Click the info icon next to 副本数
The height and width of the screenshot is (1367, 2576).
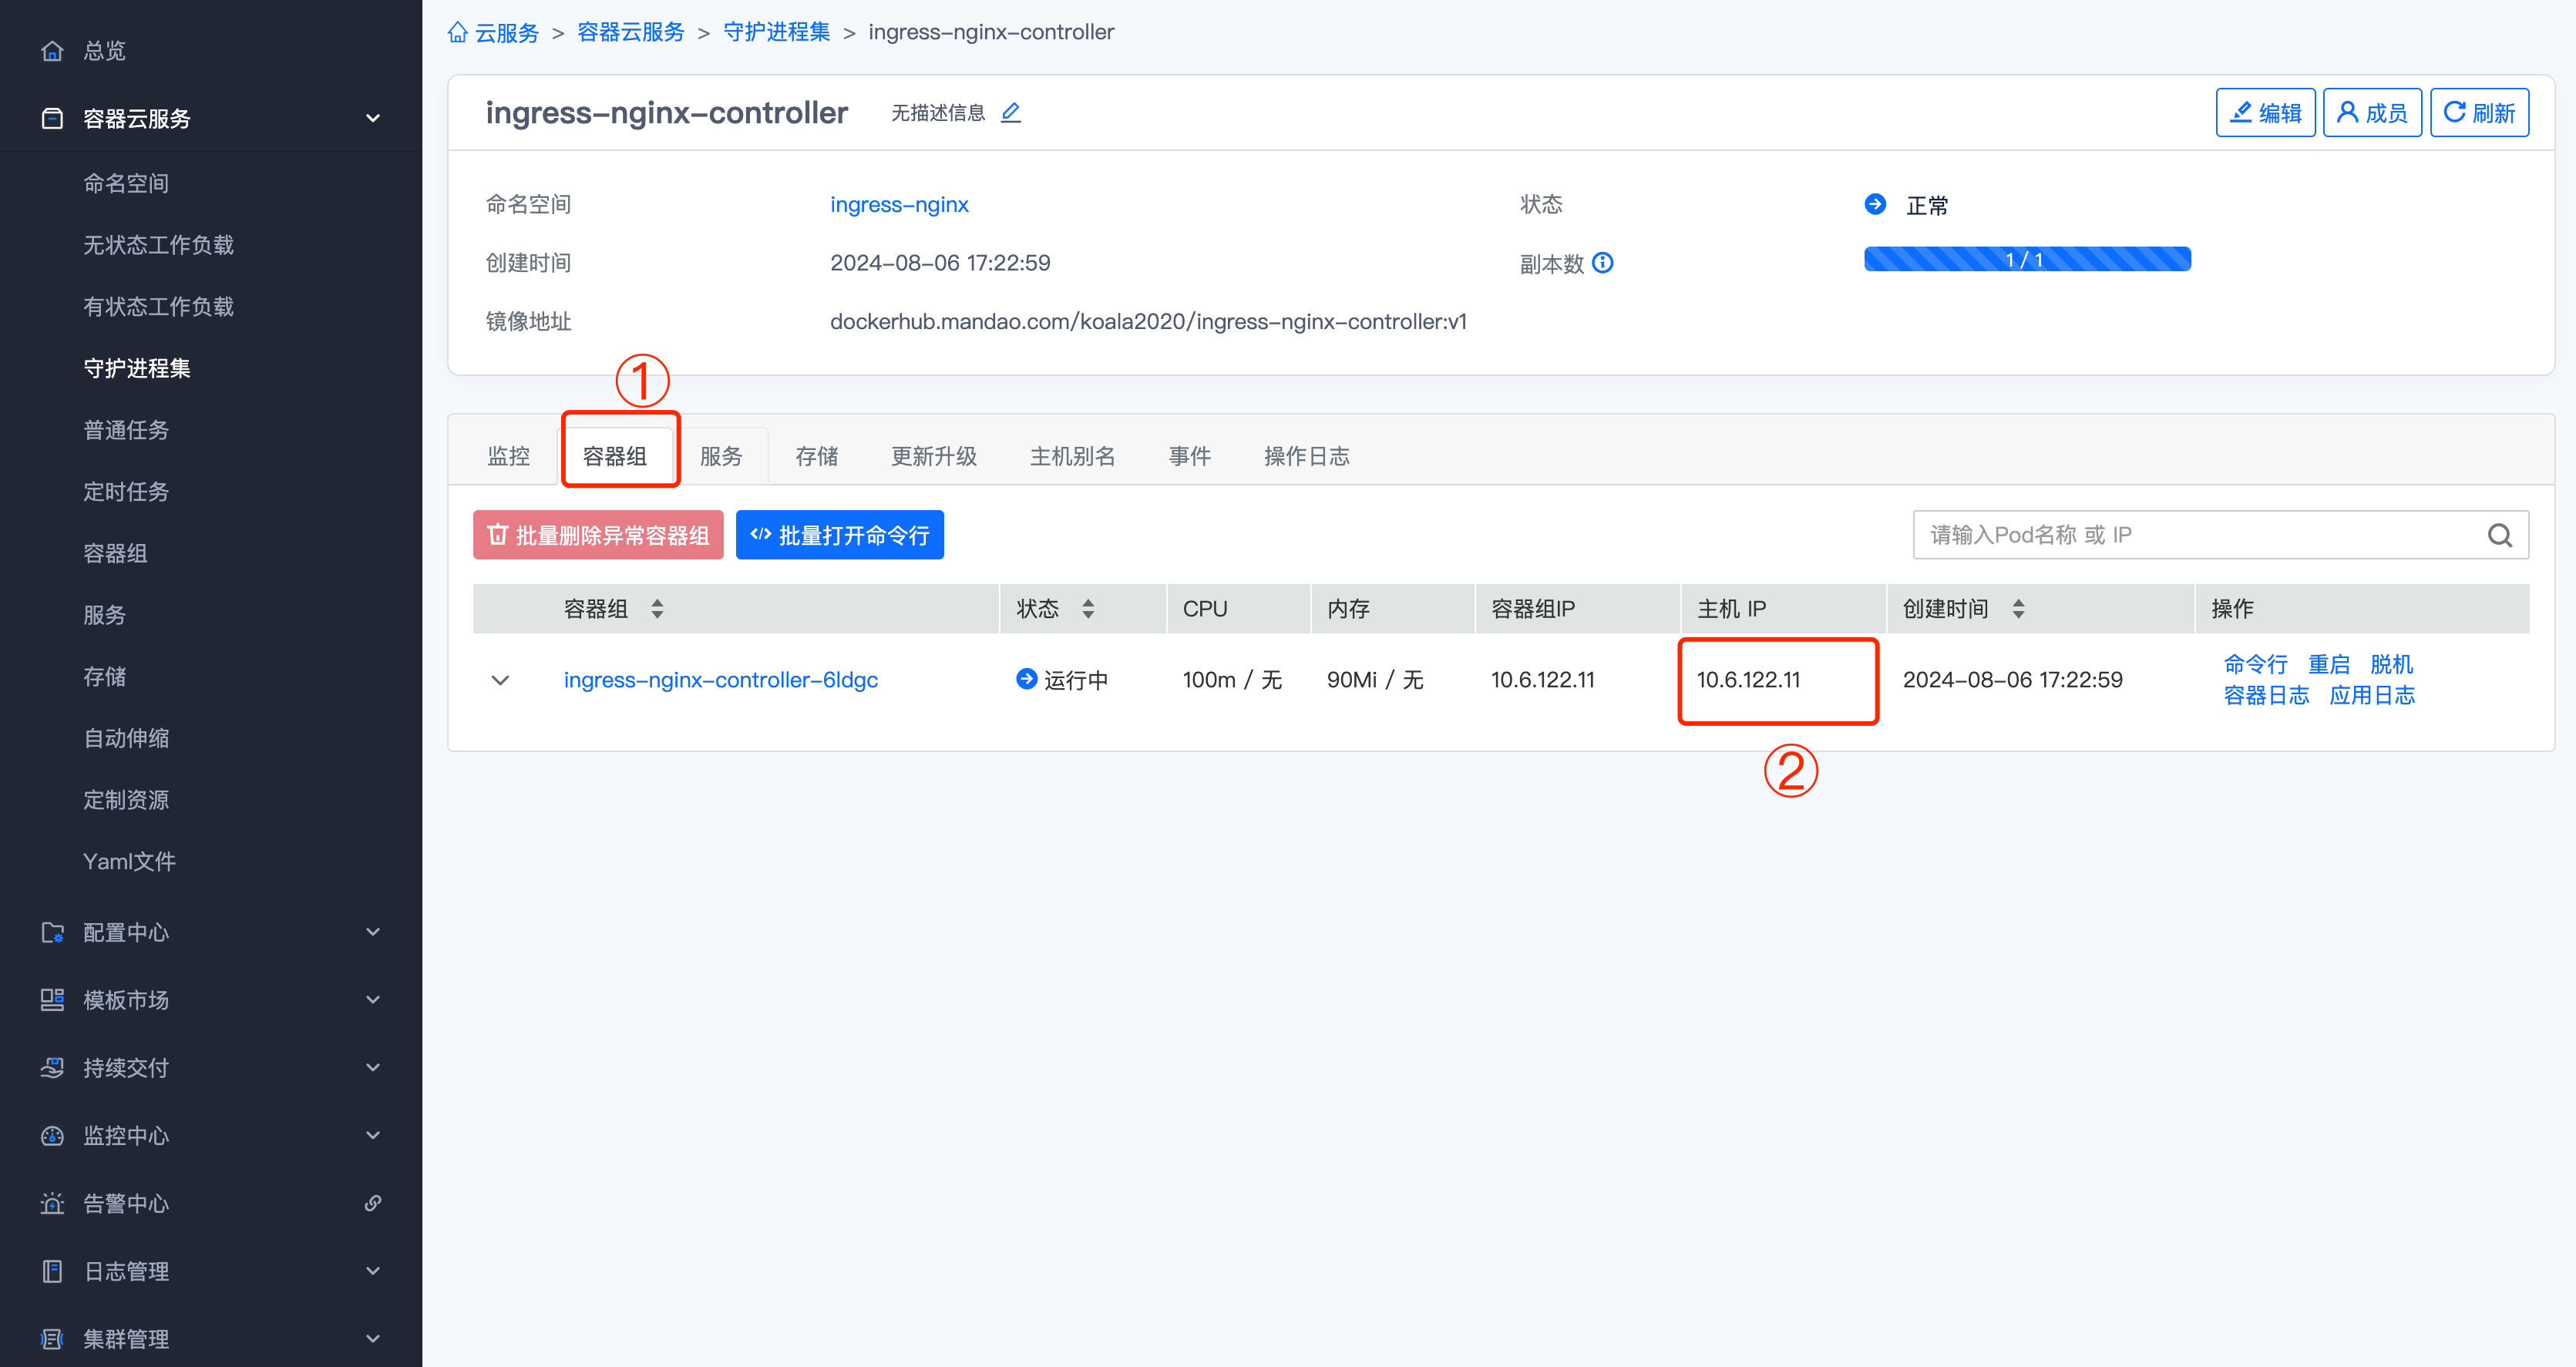tap(1602, 263)
